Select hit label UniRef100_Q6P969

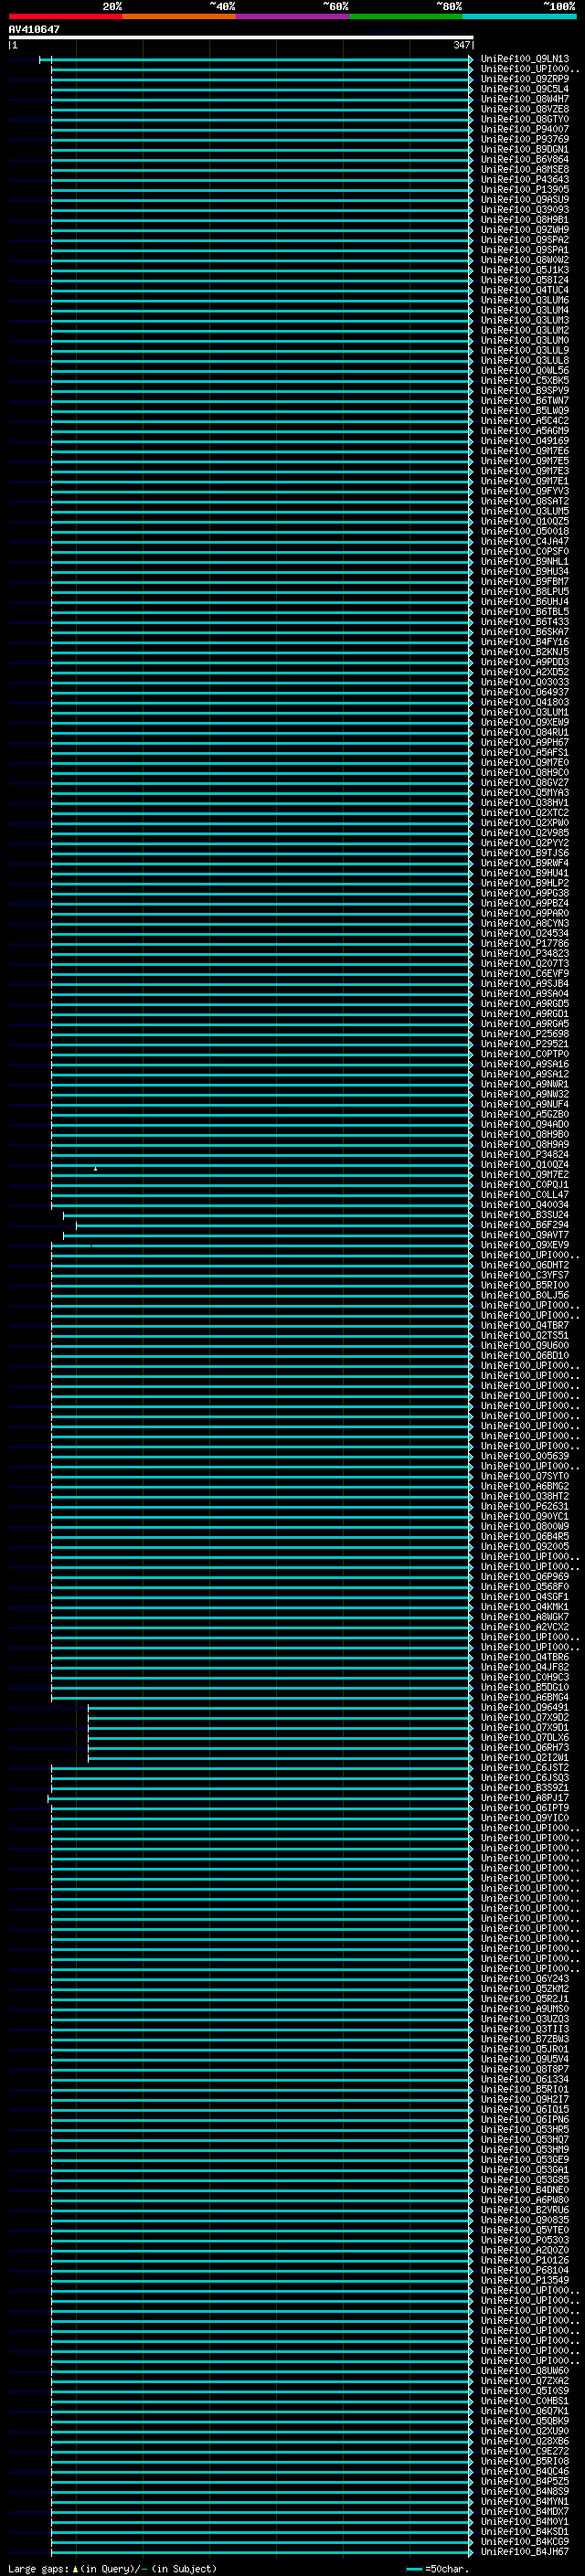coord(525,1577)
